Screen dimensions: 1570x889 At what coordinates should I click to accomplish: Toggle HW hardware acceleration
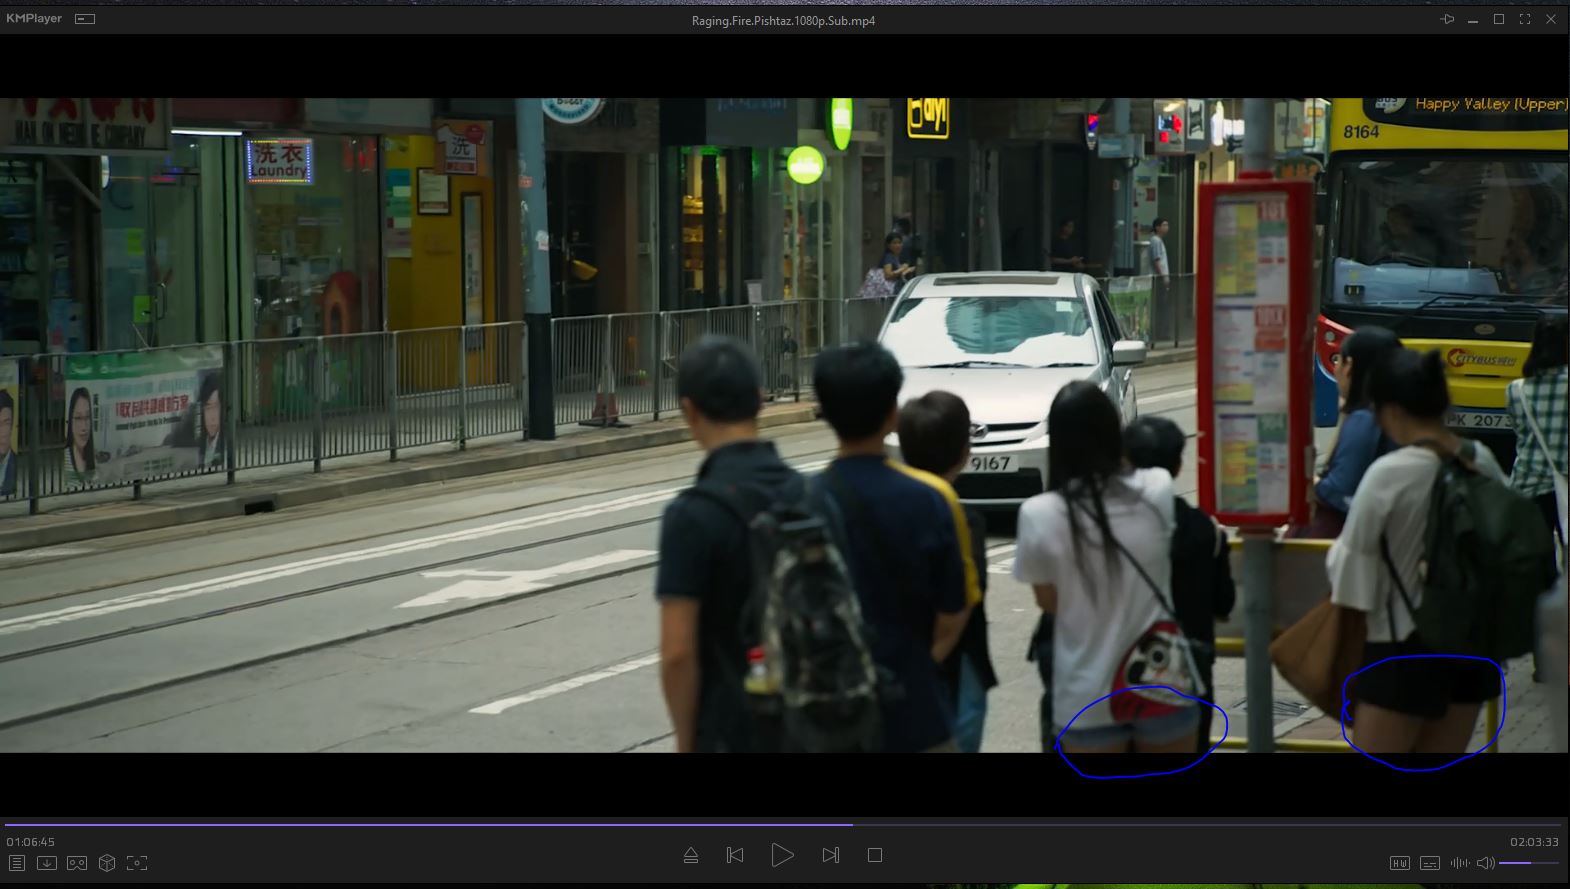point(1400,863)
